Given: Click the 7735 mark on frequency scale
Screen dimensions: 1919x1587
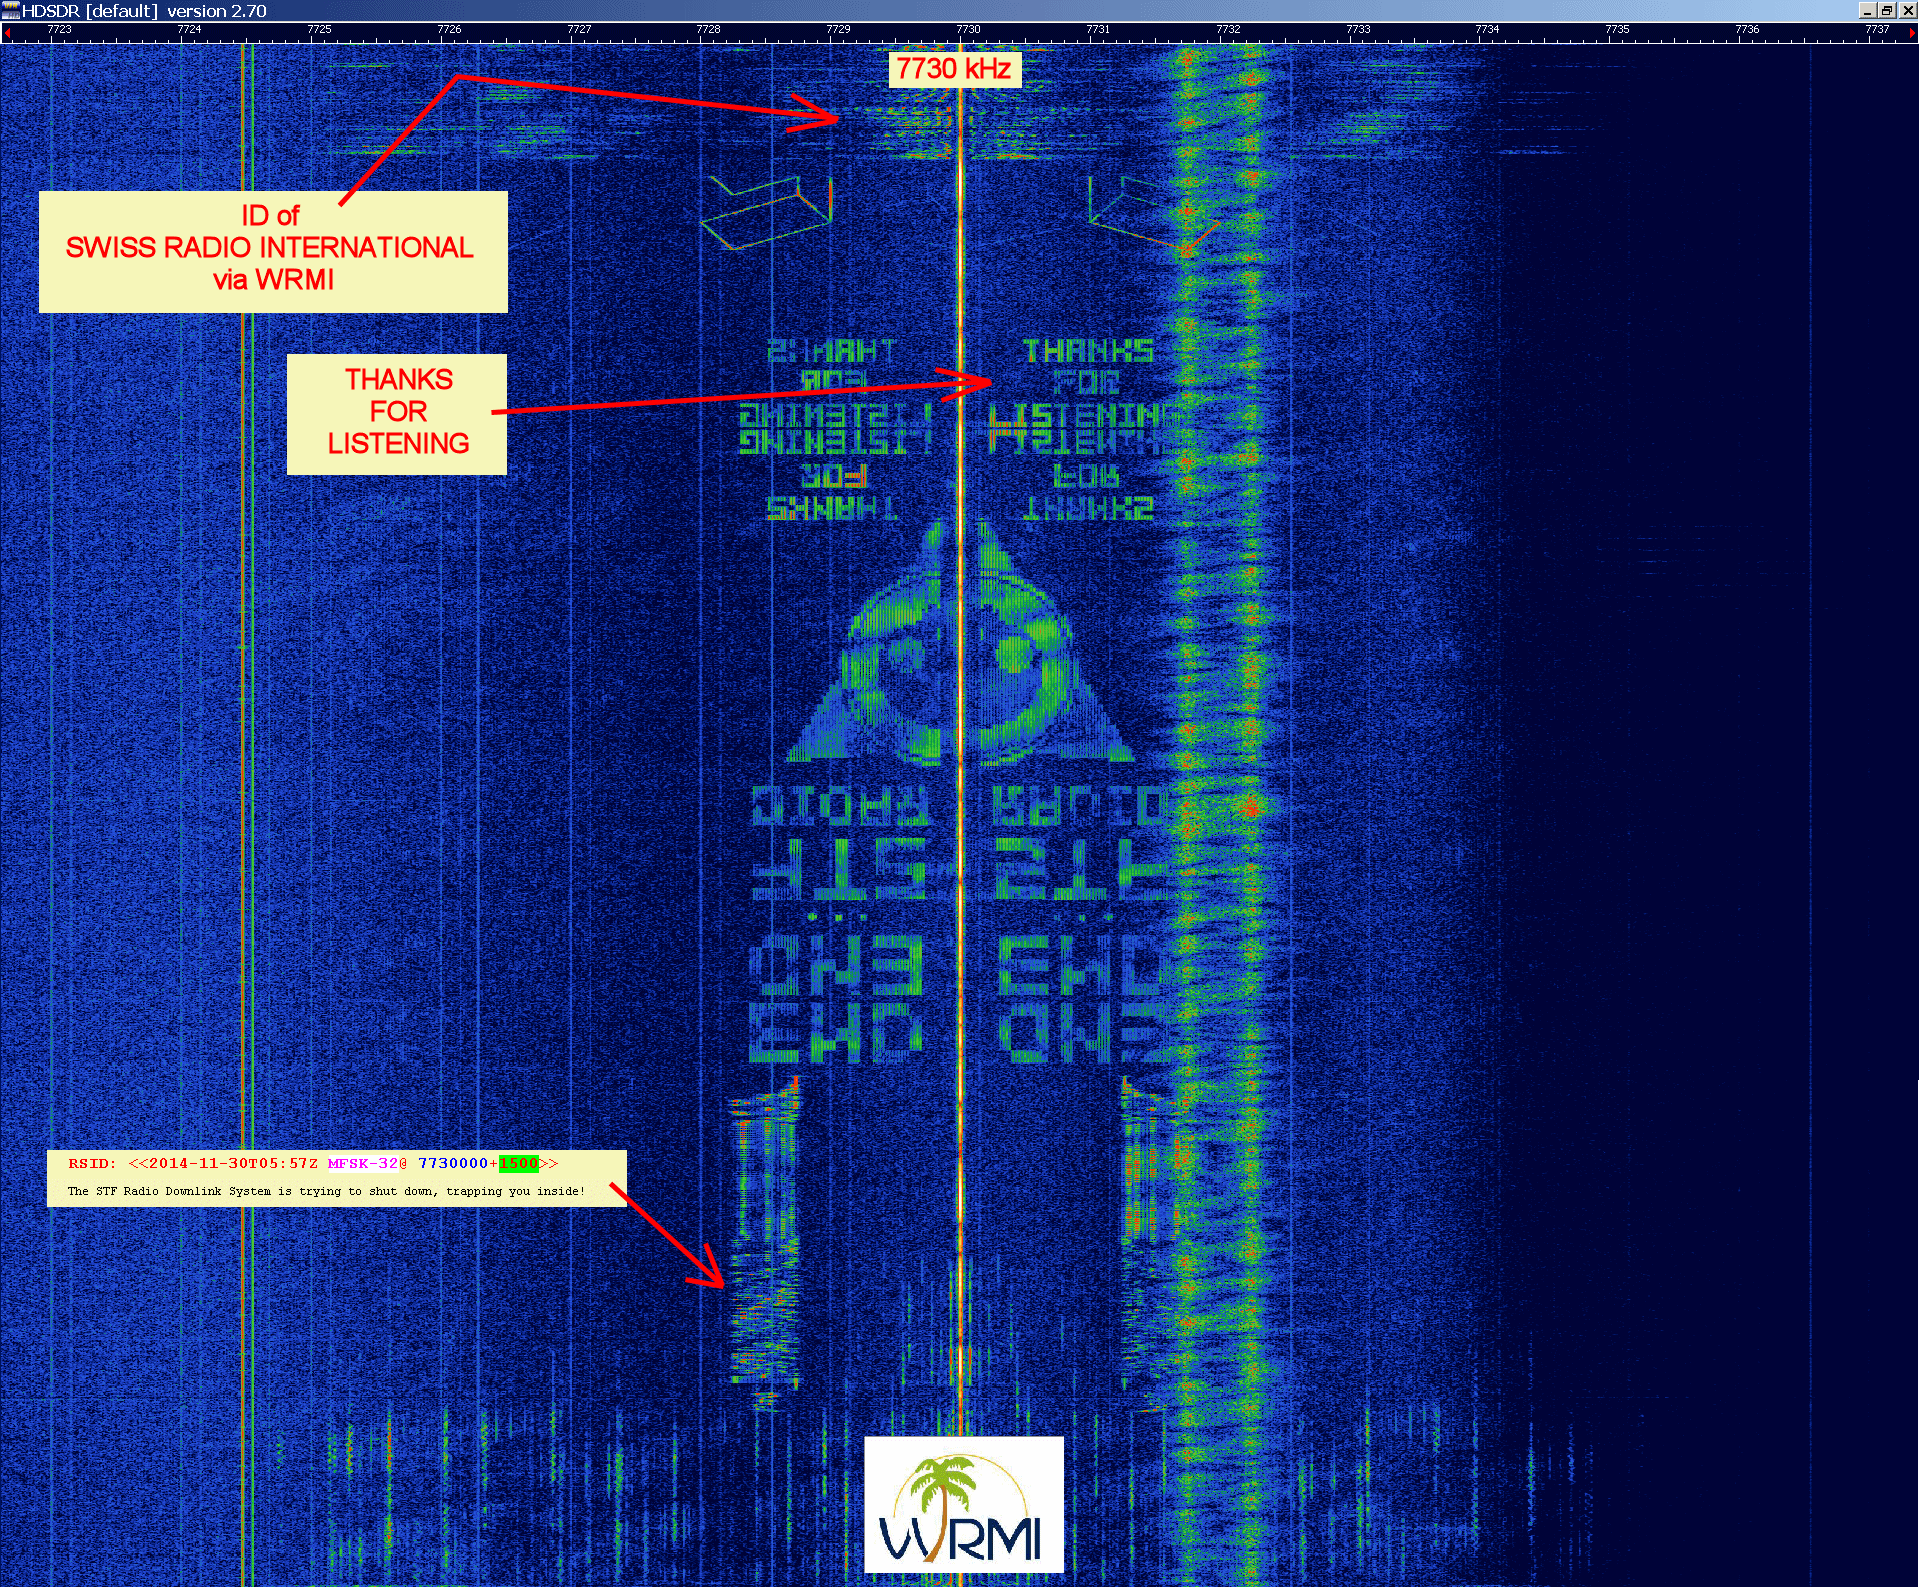Looking at the screenshot, I should (1617, 30).
